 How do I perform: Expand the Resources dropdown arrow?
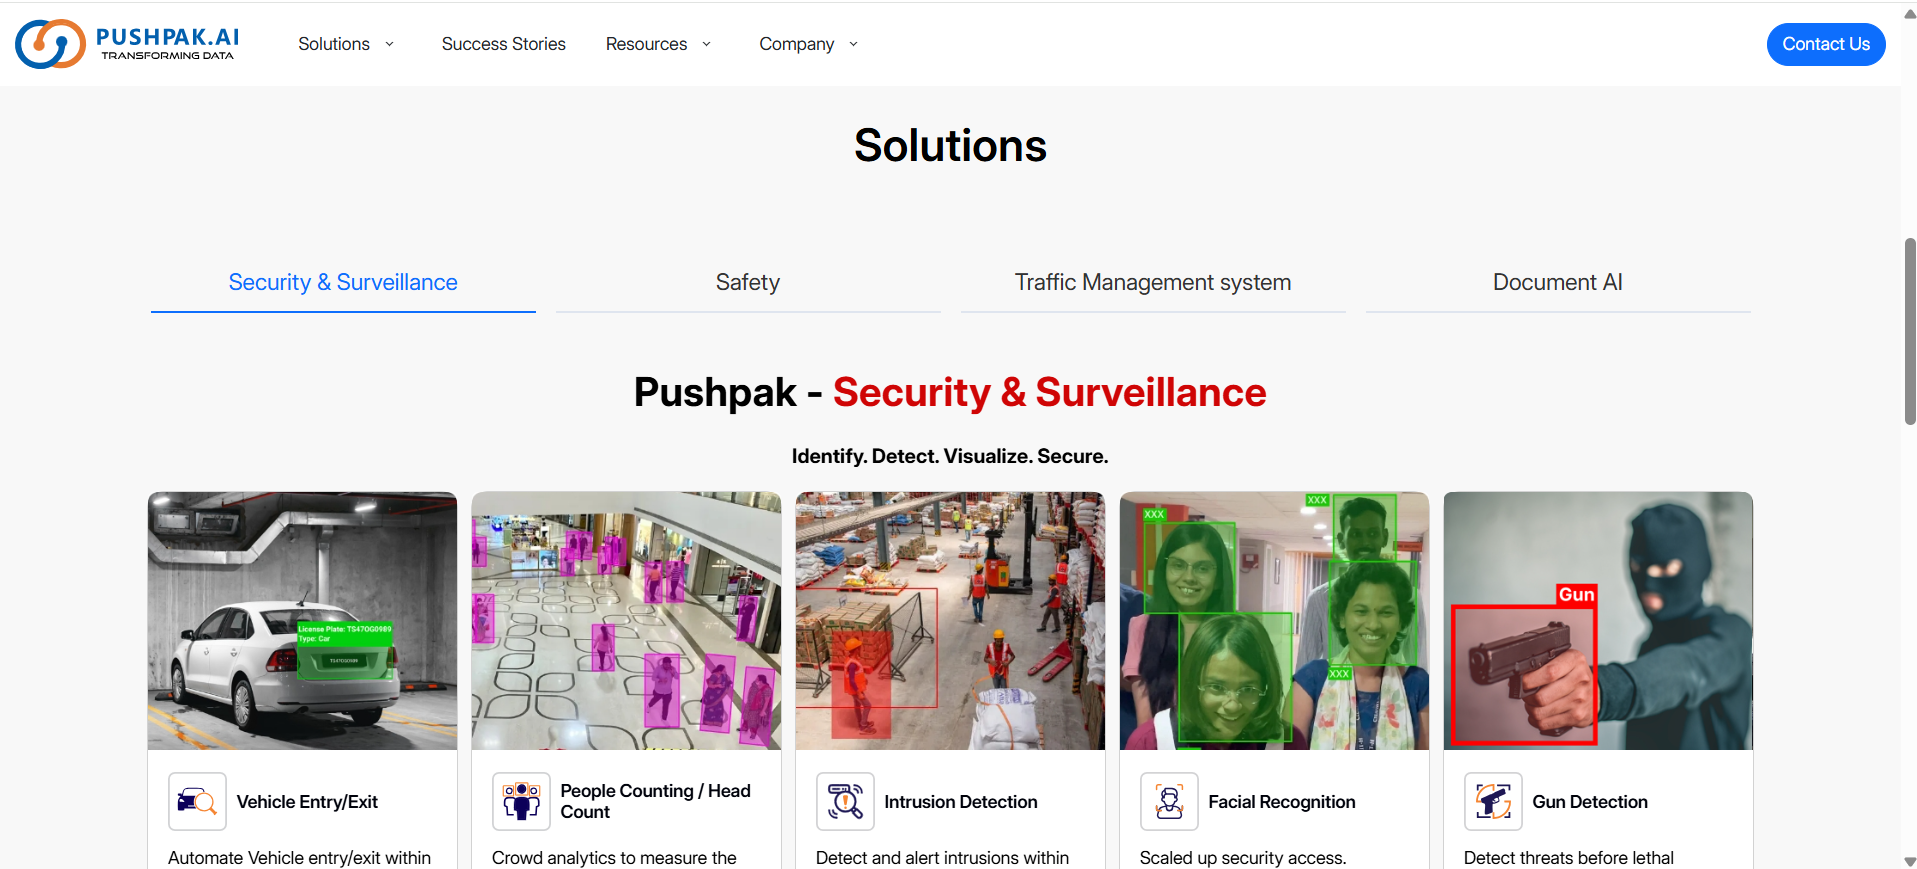(707, 44)
